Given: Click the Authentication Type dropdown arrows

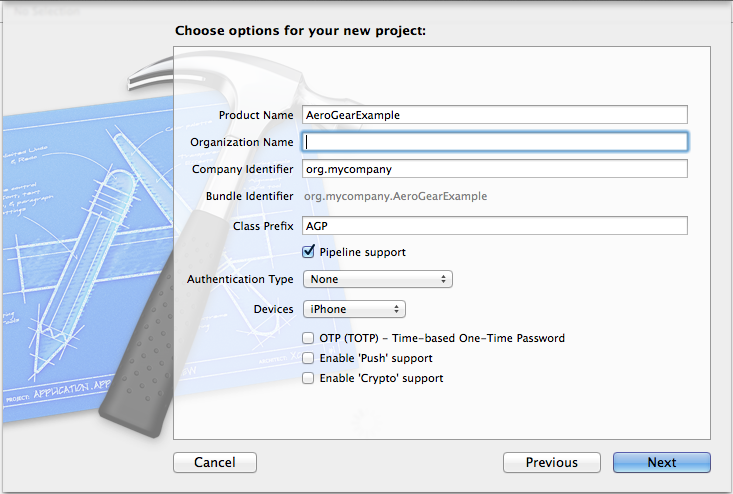Looking at the screenshot, I should point(443,279).
